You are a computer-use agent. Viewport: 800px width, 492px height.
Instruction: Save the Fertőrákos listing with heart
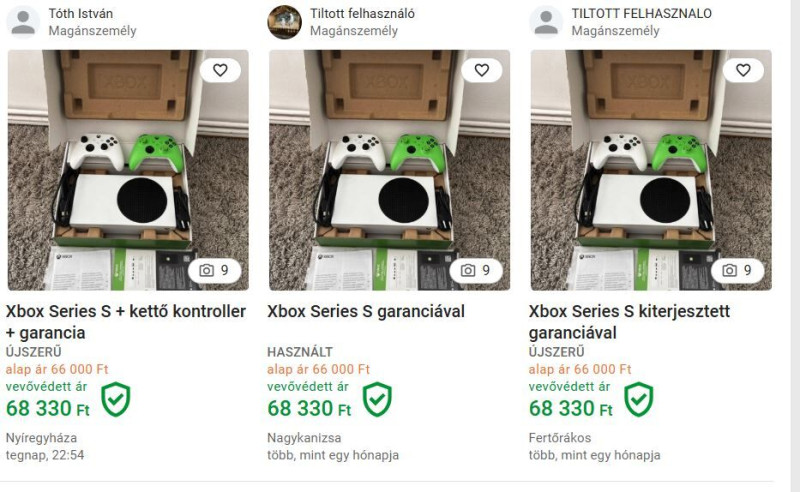[743, 70]
